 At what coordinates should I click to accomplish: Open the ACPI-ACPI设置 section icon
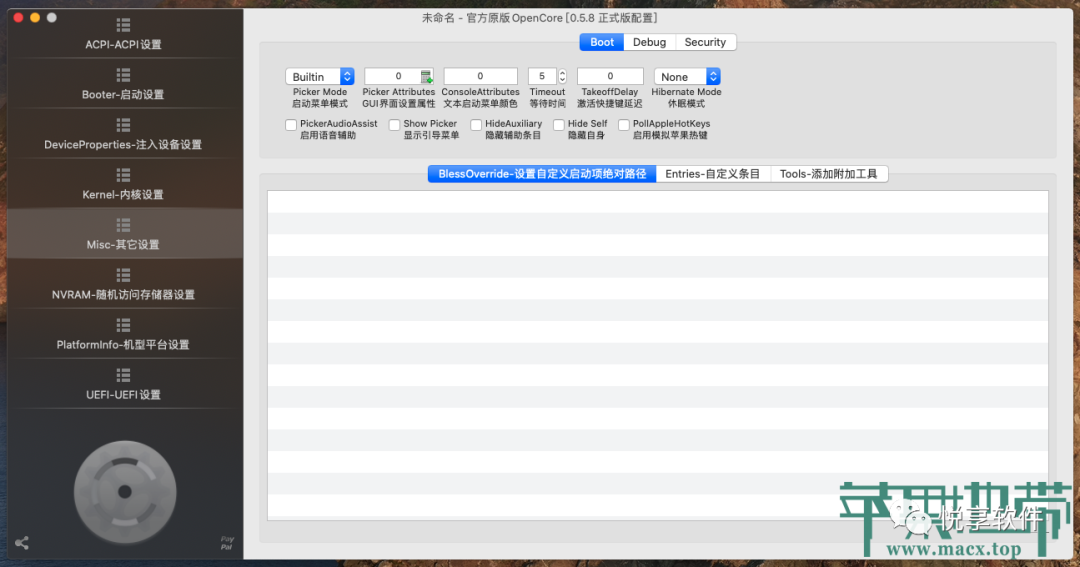pyautogui.click(x=123, y=25)
